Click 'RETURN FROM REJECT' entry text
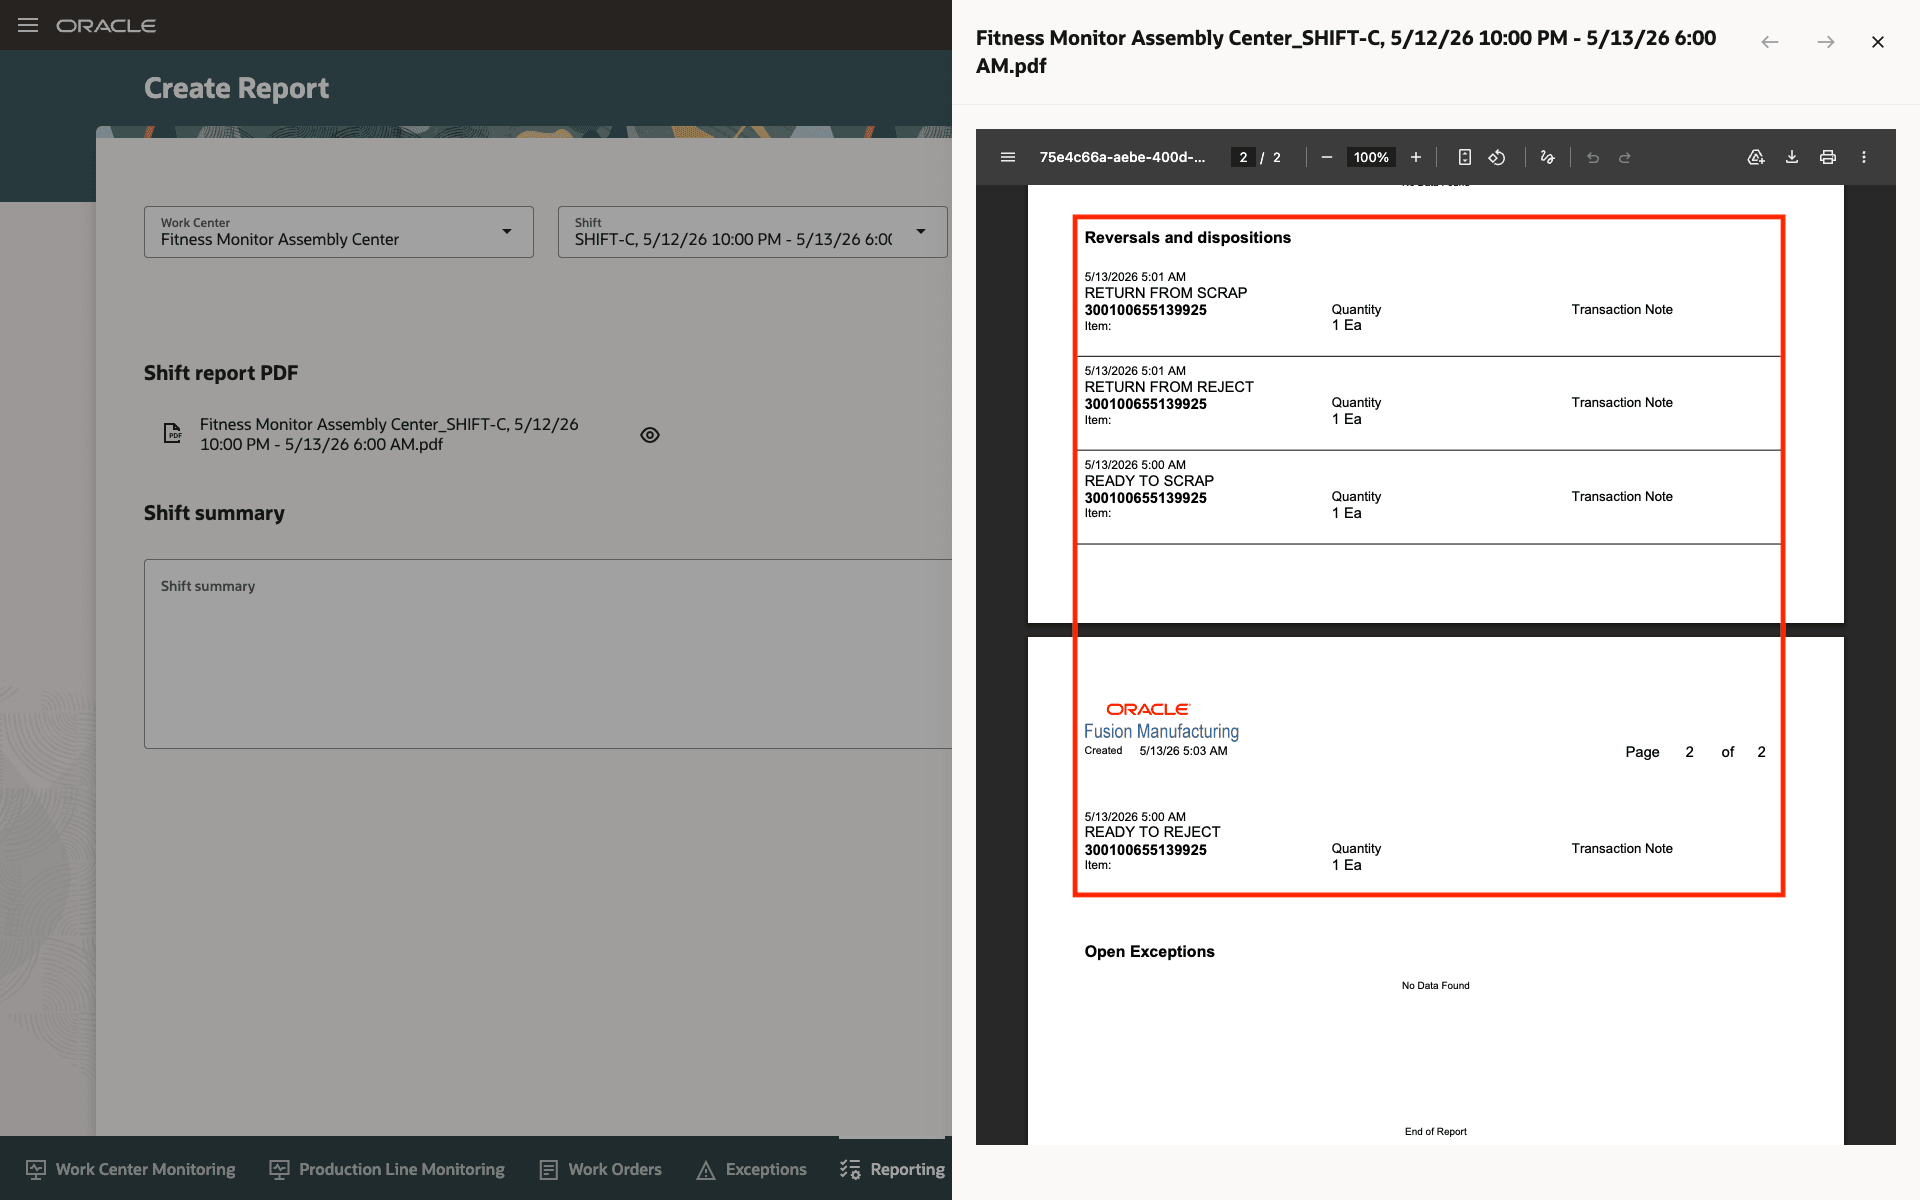Image resolution: width=1920 pixels, height=1200 pixels. coord(1168,387)
